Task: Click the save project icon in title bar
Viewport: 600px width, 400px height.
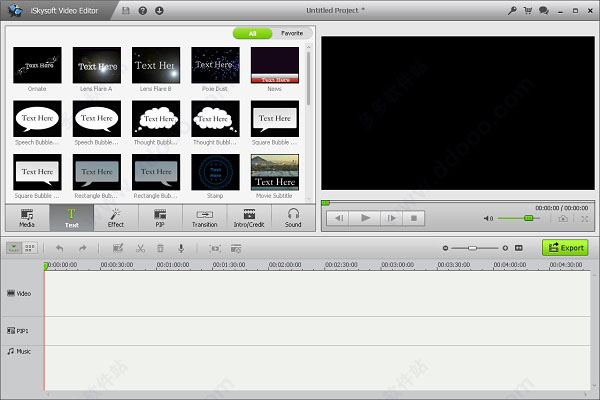Action: 126,11
